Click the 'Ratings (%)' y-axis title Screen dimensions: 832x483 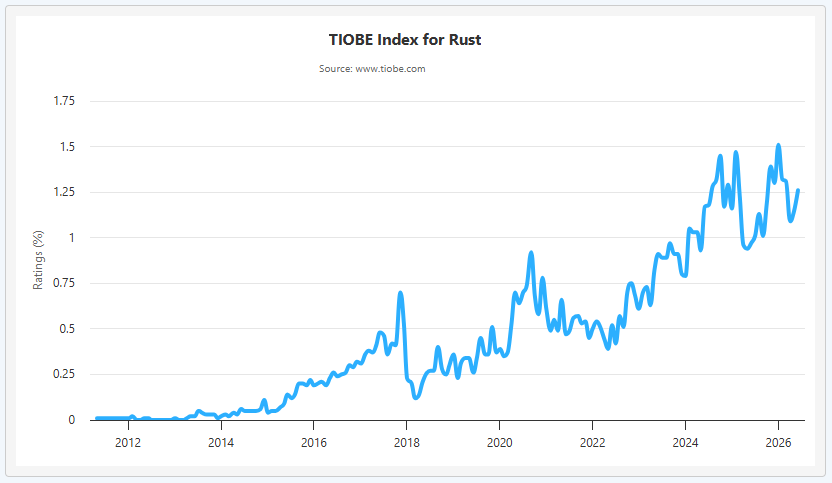tap(38, 260)
